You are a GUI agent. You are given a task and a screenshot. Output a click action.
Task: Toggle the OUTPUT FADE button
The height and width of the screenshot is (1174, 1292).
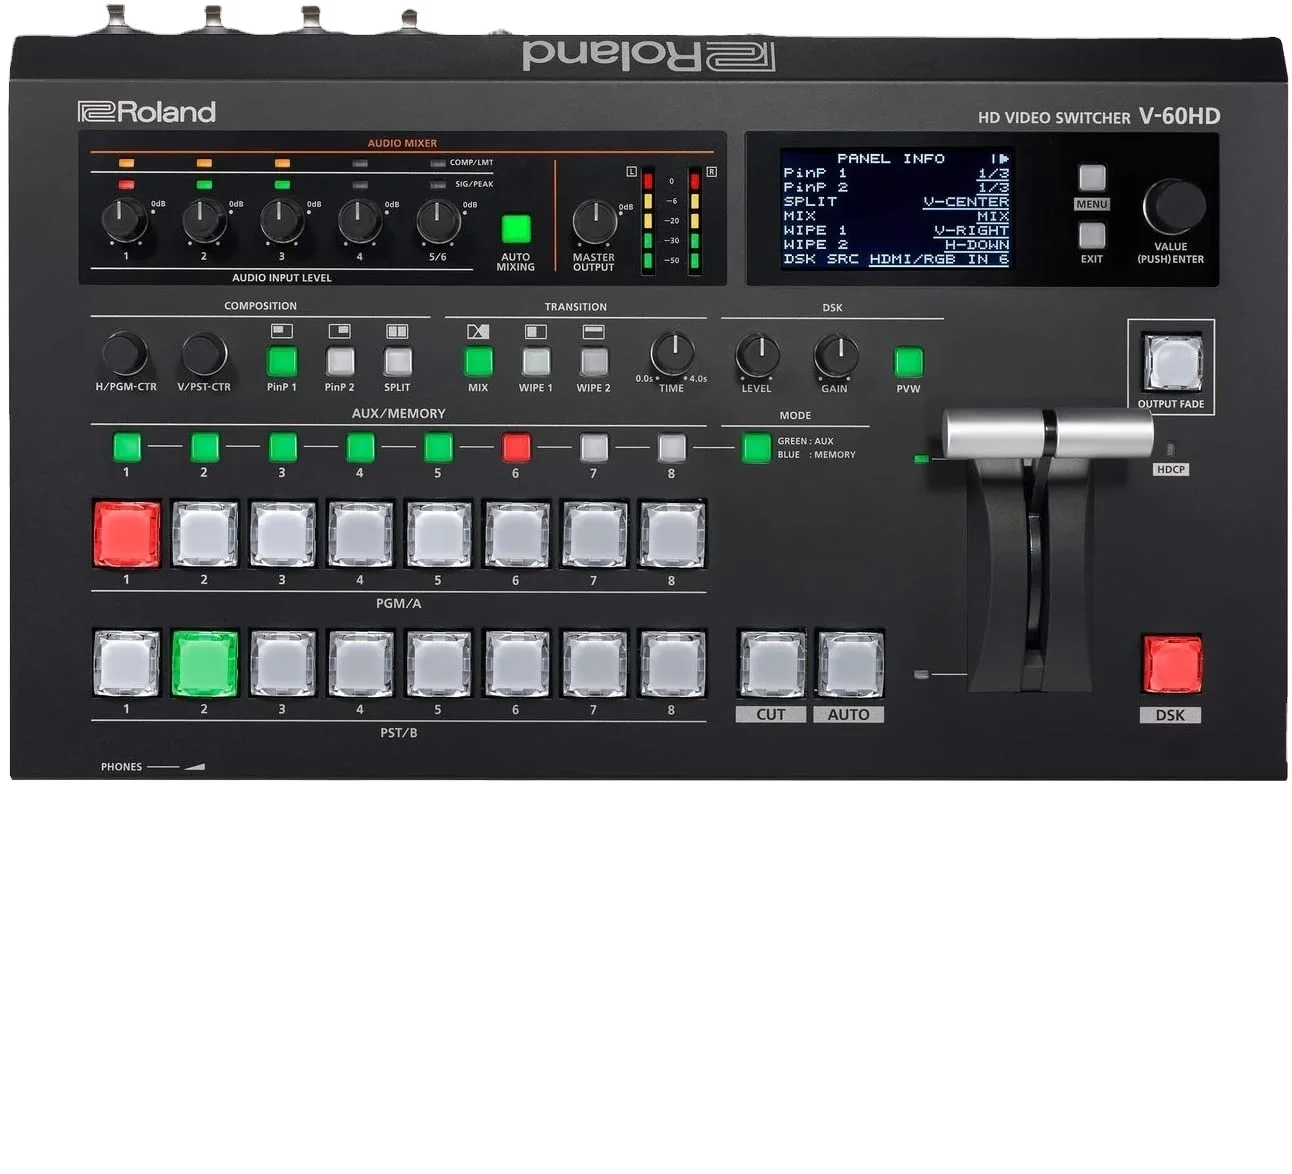click(x=1171, y=362)
